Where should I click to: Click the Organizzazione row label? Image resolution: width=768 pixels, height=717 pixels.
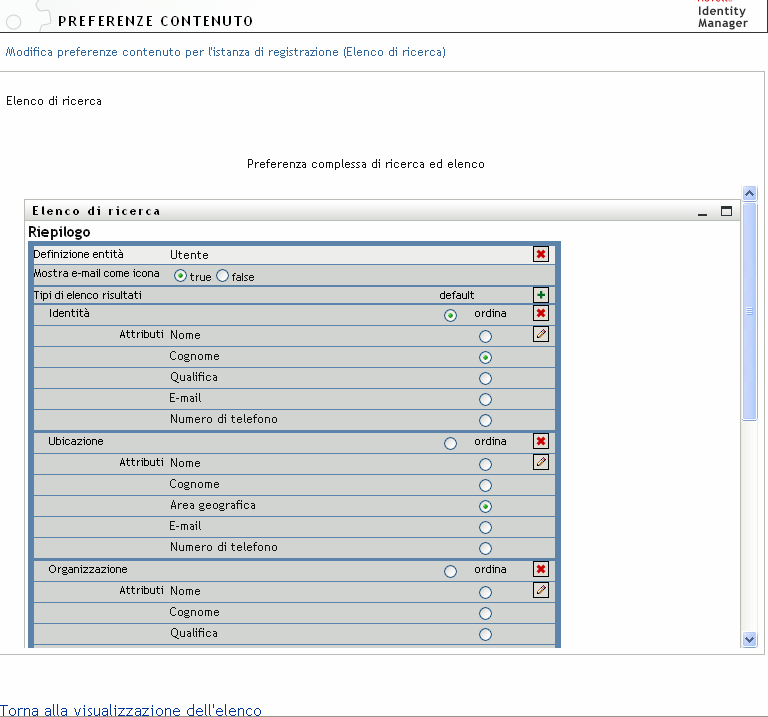tap(88, 569)
